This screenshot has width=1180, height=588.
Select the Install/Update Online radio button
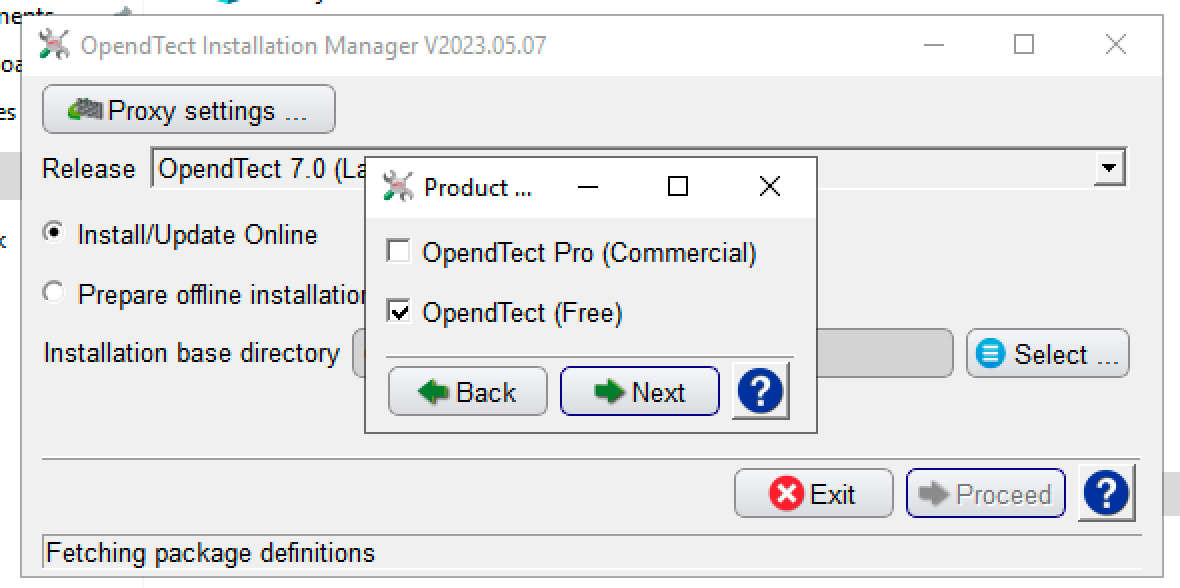pos(54,234)
